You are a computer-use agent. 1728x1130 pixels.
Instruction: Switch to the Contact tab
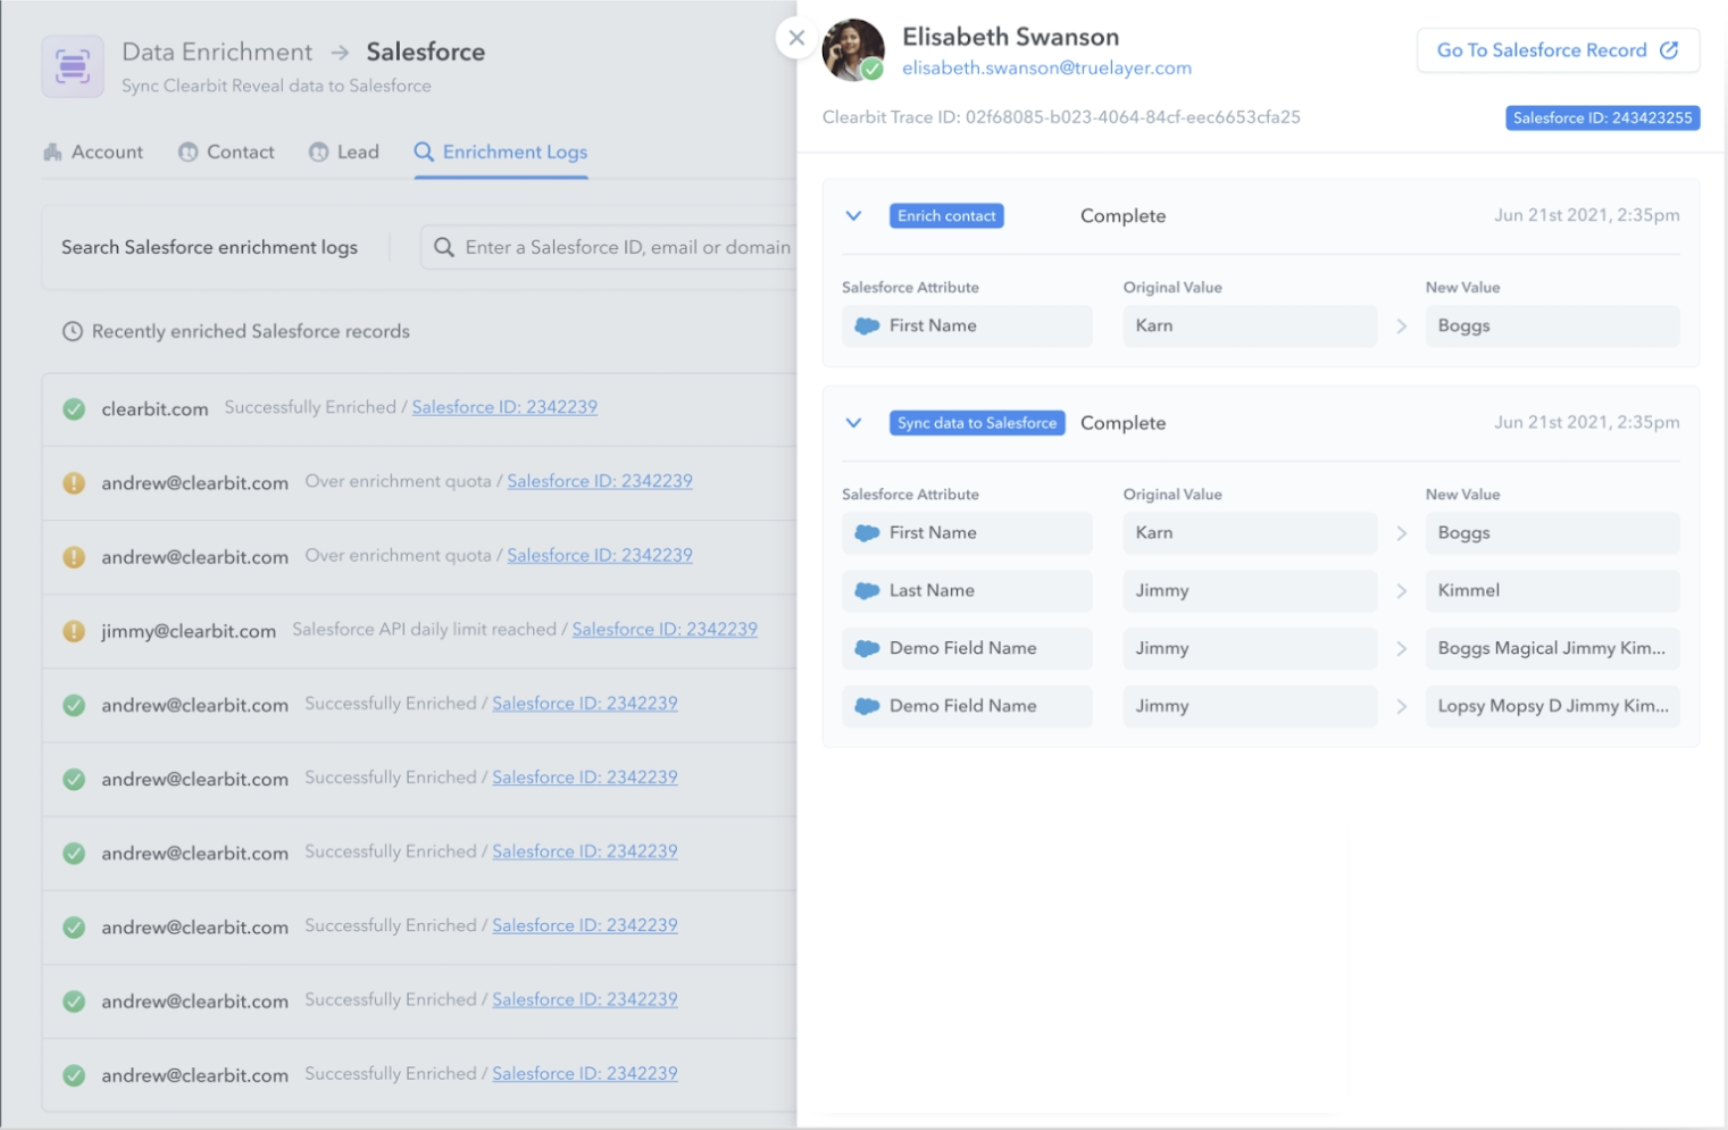click(226, 152)
